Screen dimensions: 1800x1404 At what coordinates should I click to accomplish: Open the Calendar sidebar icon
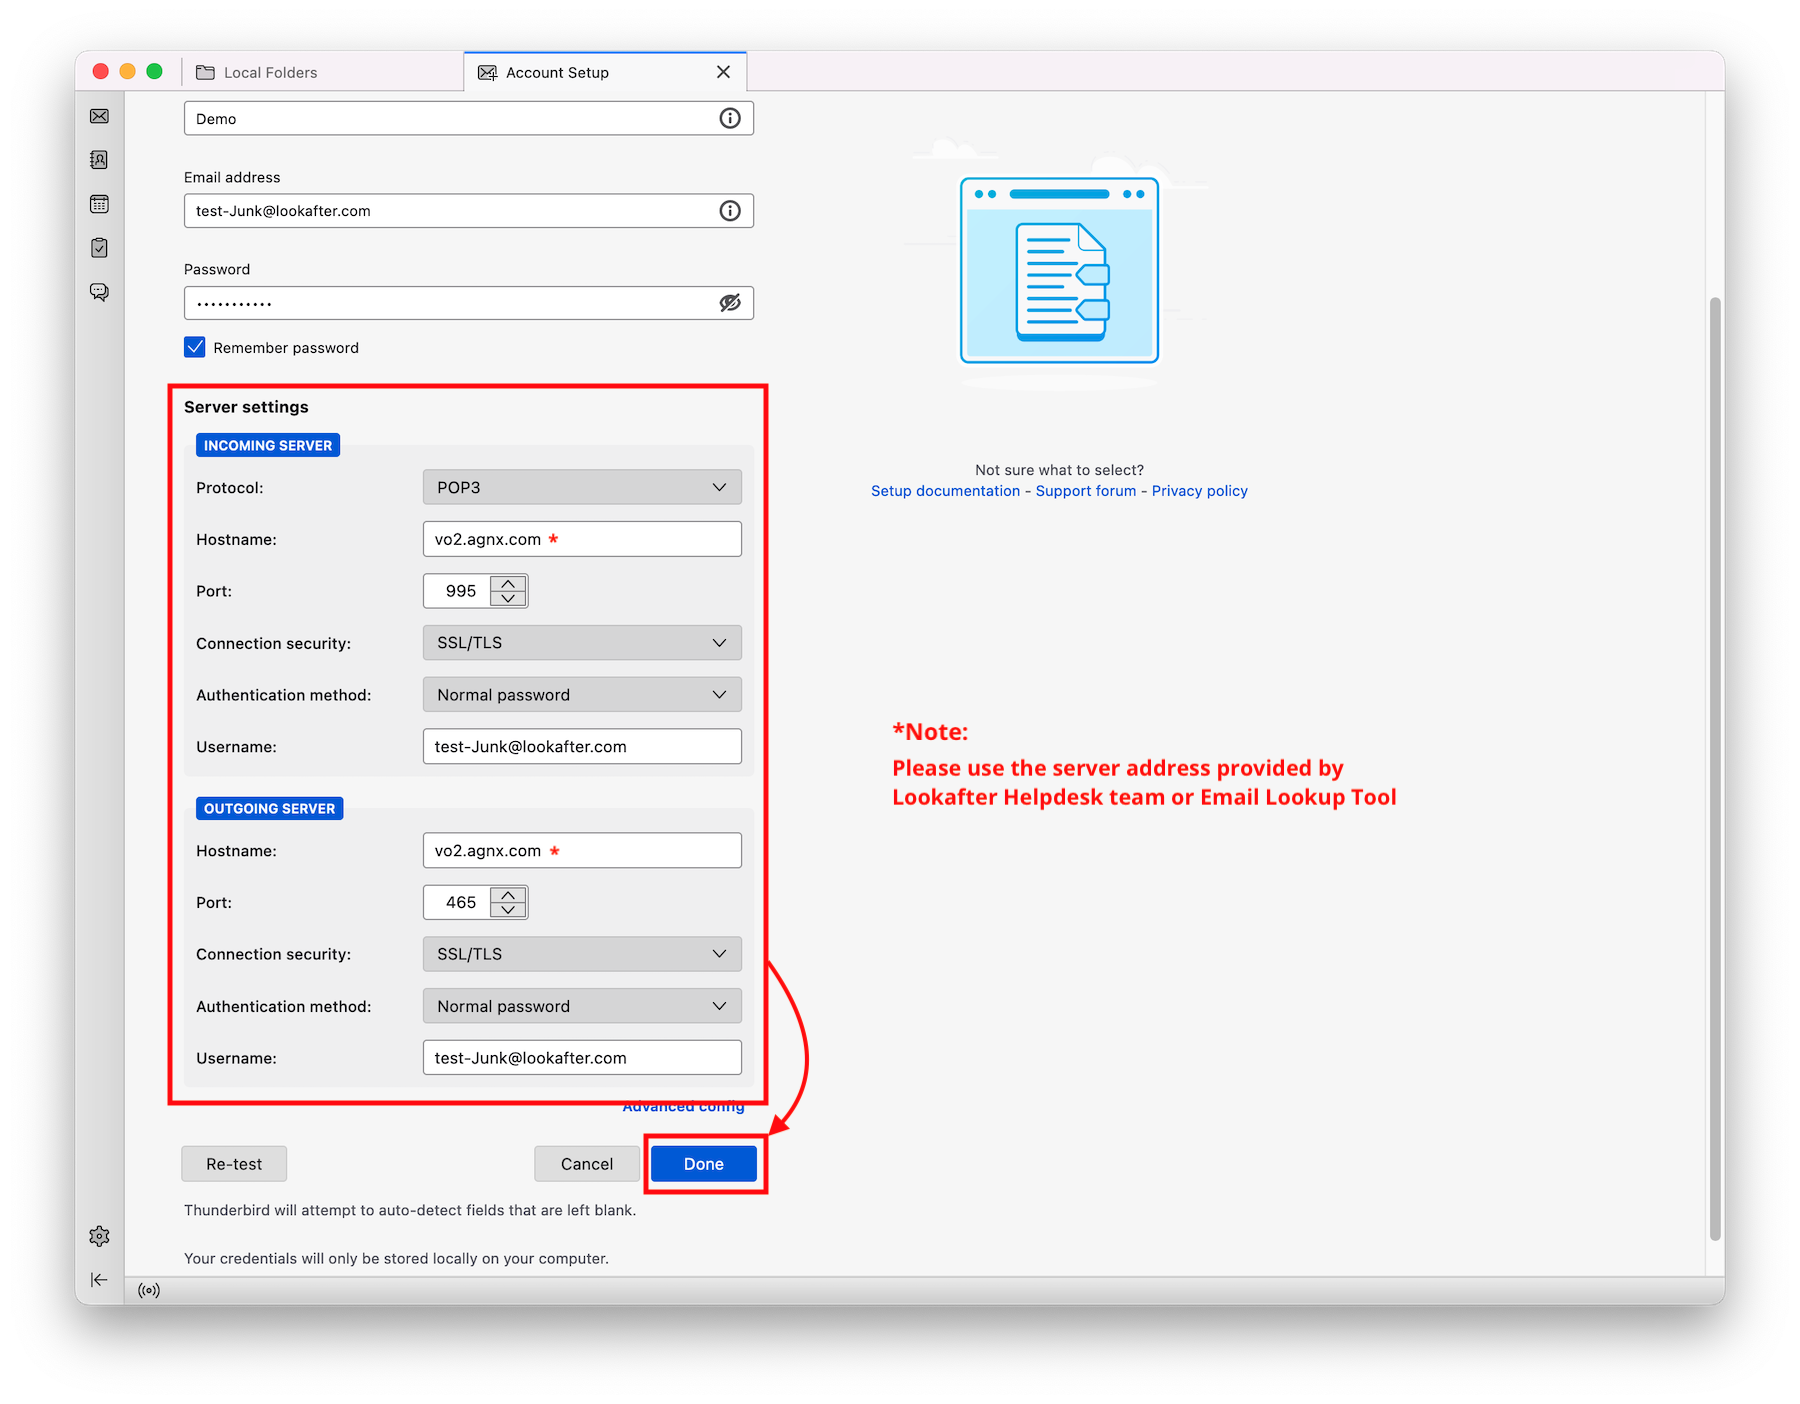pyautogui.click(x=99, y=204)
